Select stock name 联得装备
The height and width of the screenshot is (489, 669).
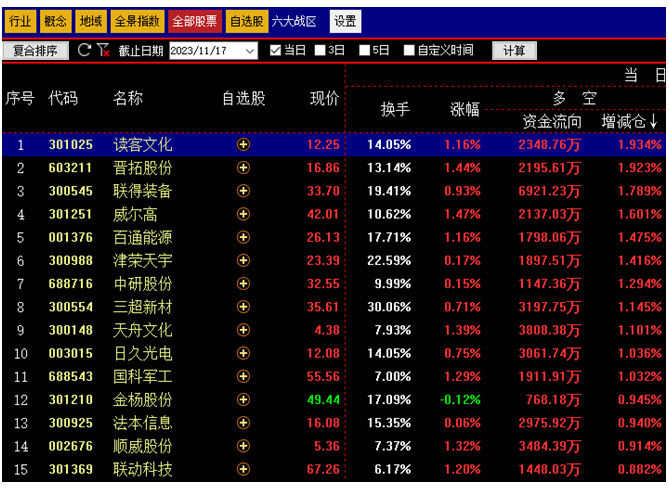pos(143,191)
